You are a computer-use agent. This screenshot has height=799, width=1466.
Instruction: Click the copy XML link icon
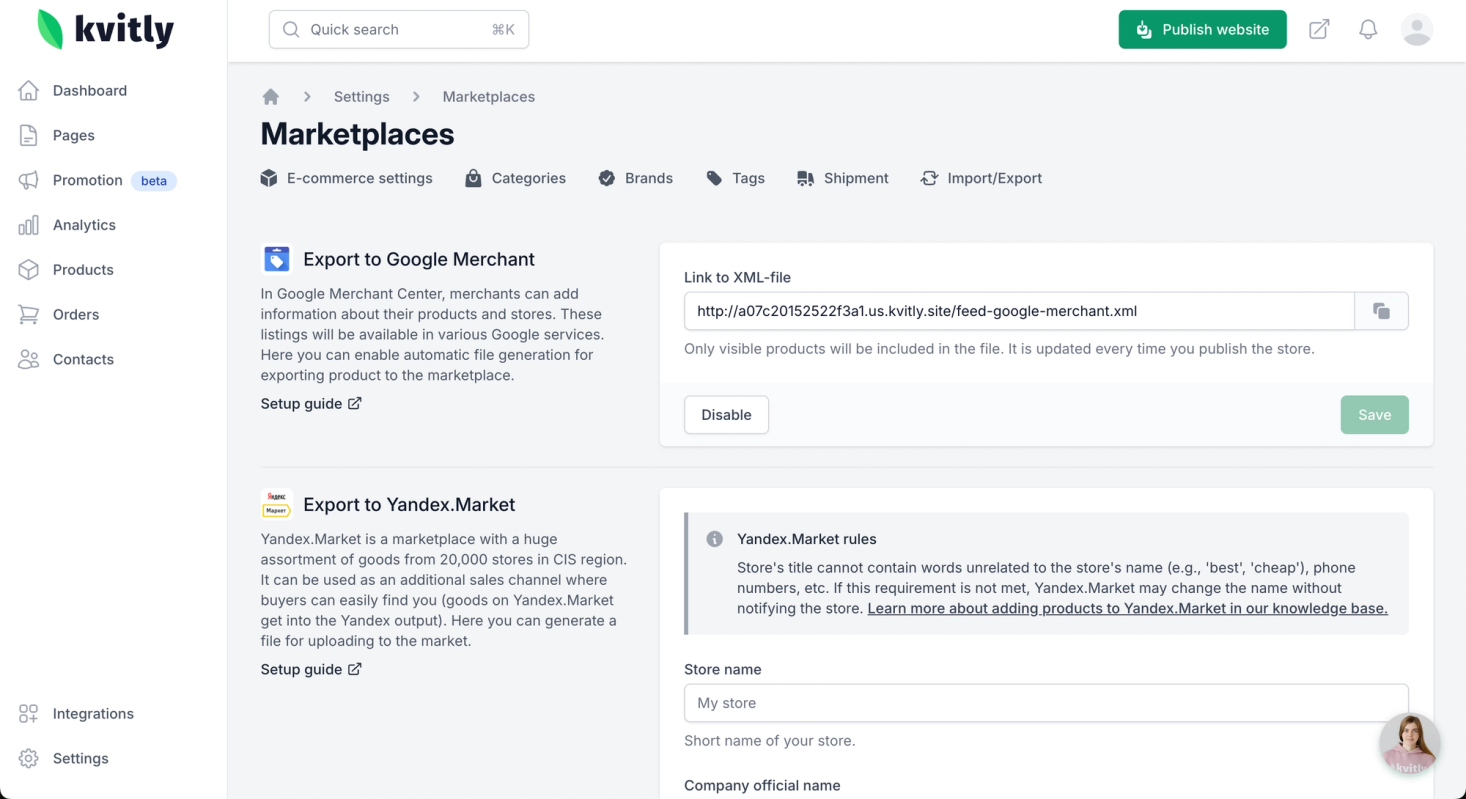1381,311
